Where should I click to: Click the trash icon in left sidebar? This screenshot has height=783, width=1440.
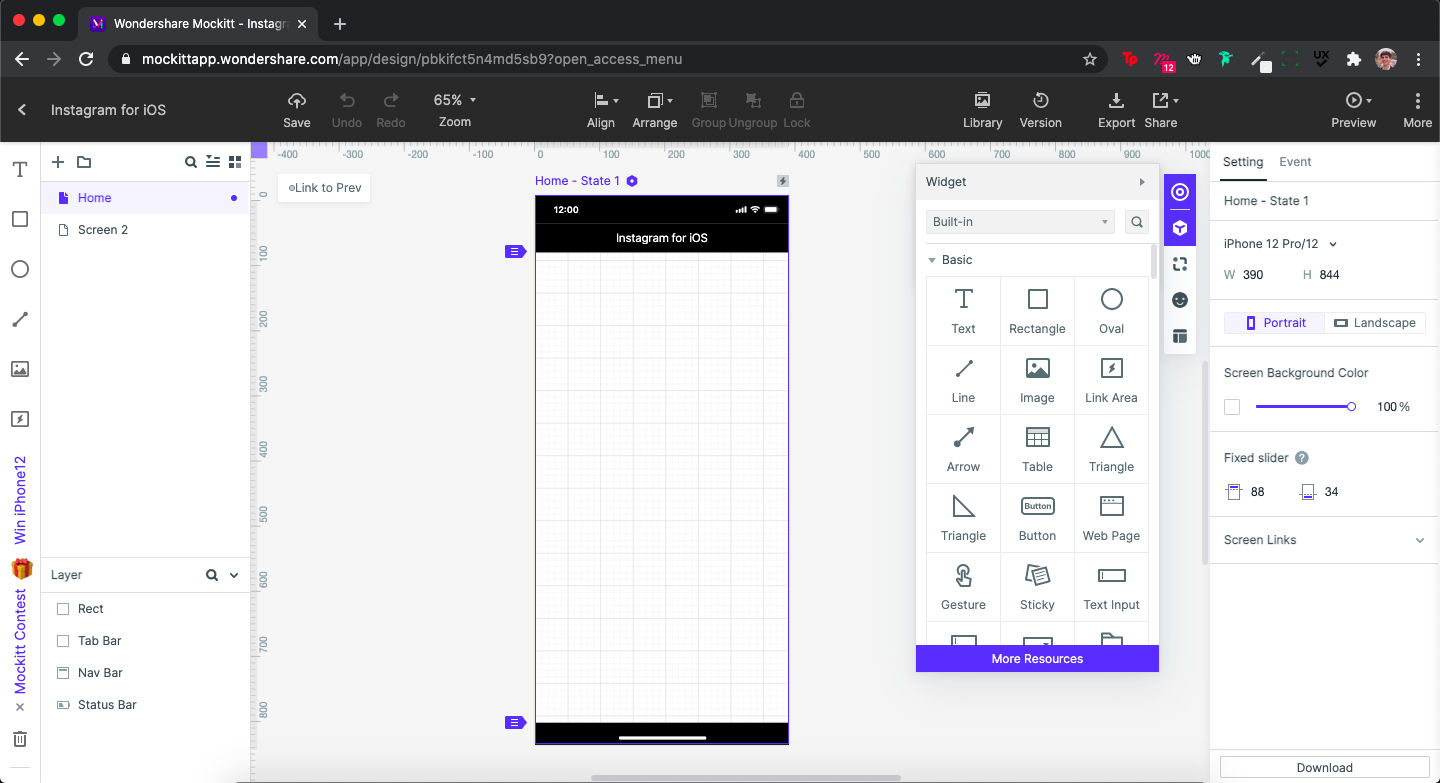(19, 740)
